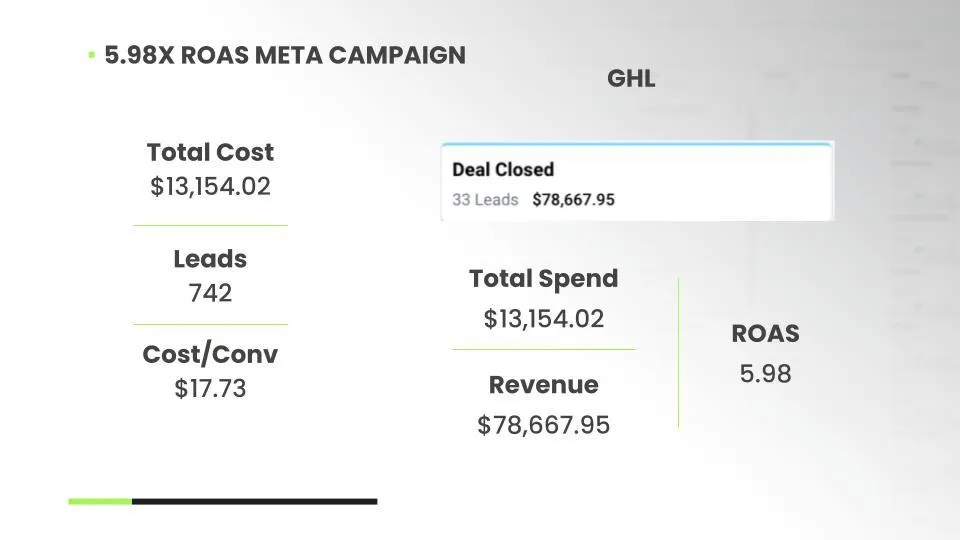
Task: Click the 5.98 ROAS value
Action: point(765,374)
